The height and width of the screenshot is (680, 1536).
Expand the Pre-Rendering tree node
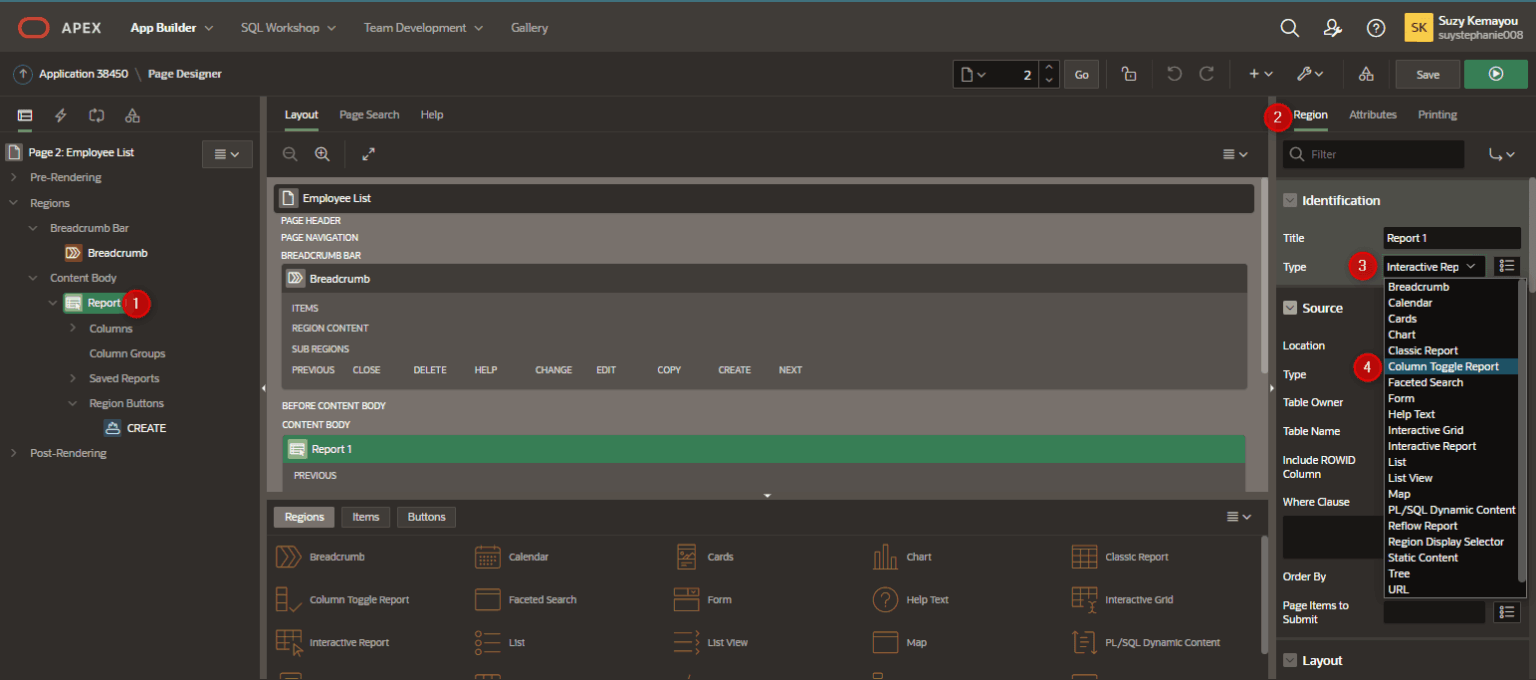14,178
